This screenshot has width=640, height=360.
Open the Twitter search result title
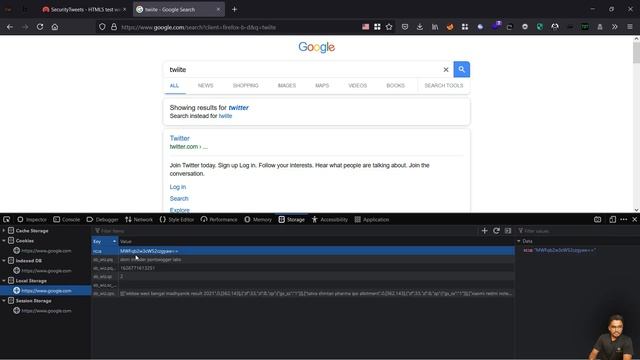pos(180,138)
